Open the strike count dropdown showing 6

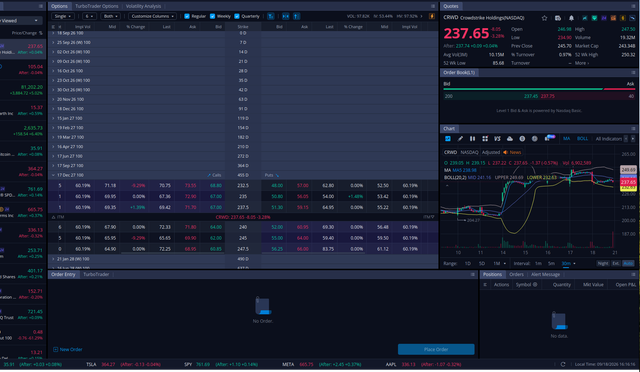89,16
